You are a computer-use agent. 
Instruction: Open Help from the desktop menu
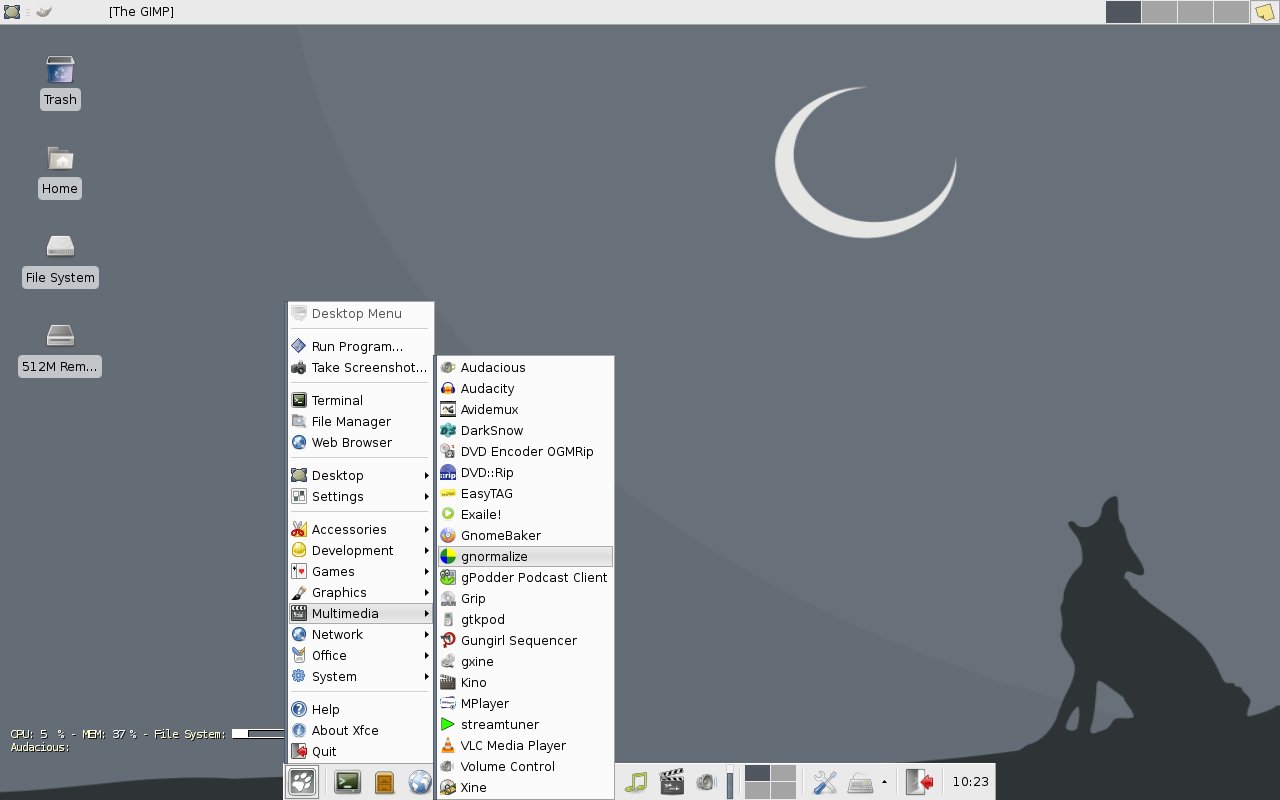pos(361,709)
